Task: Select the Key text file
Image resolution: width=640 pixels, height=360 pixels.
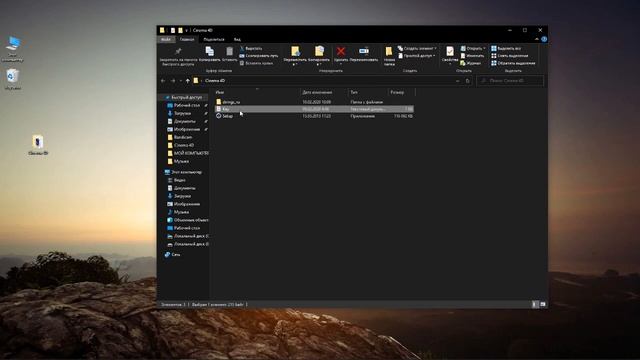Action: [314, 109]
